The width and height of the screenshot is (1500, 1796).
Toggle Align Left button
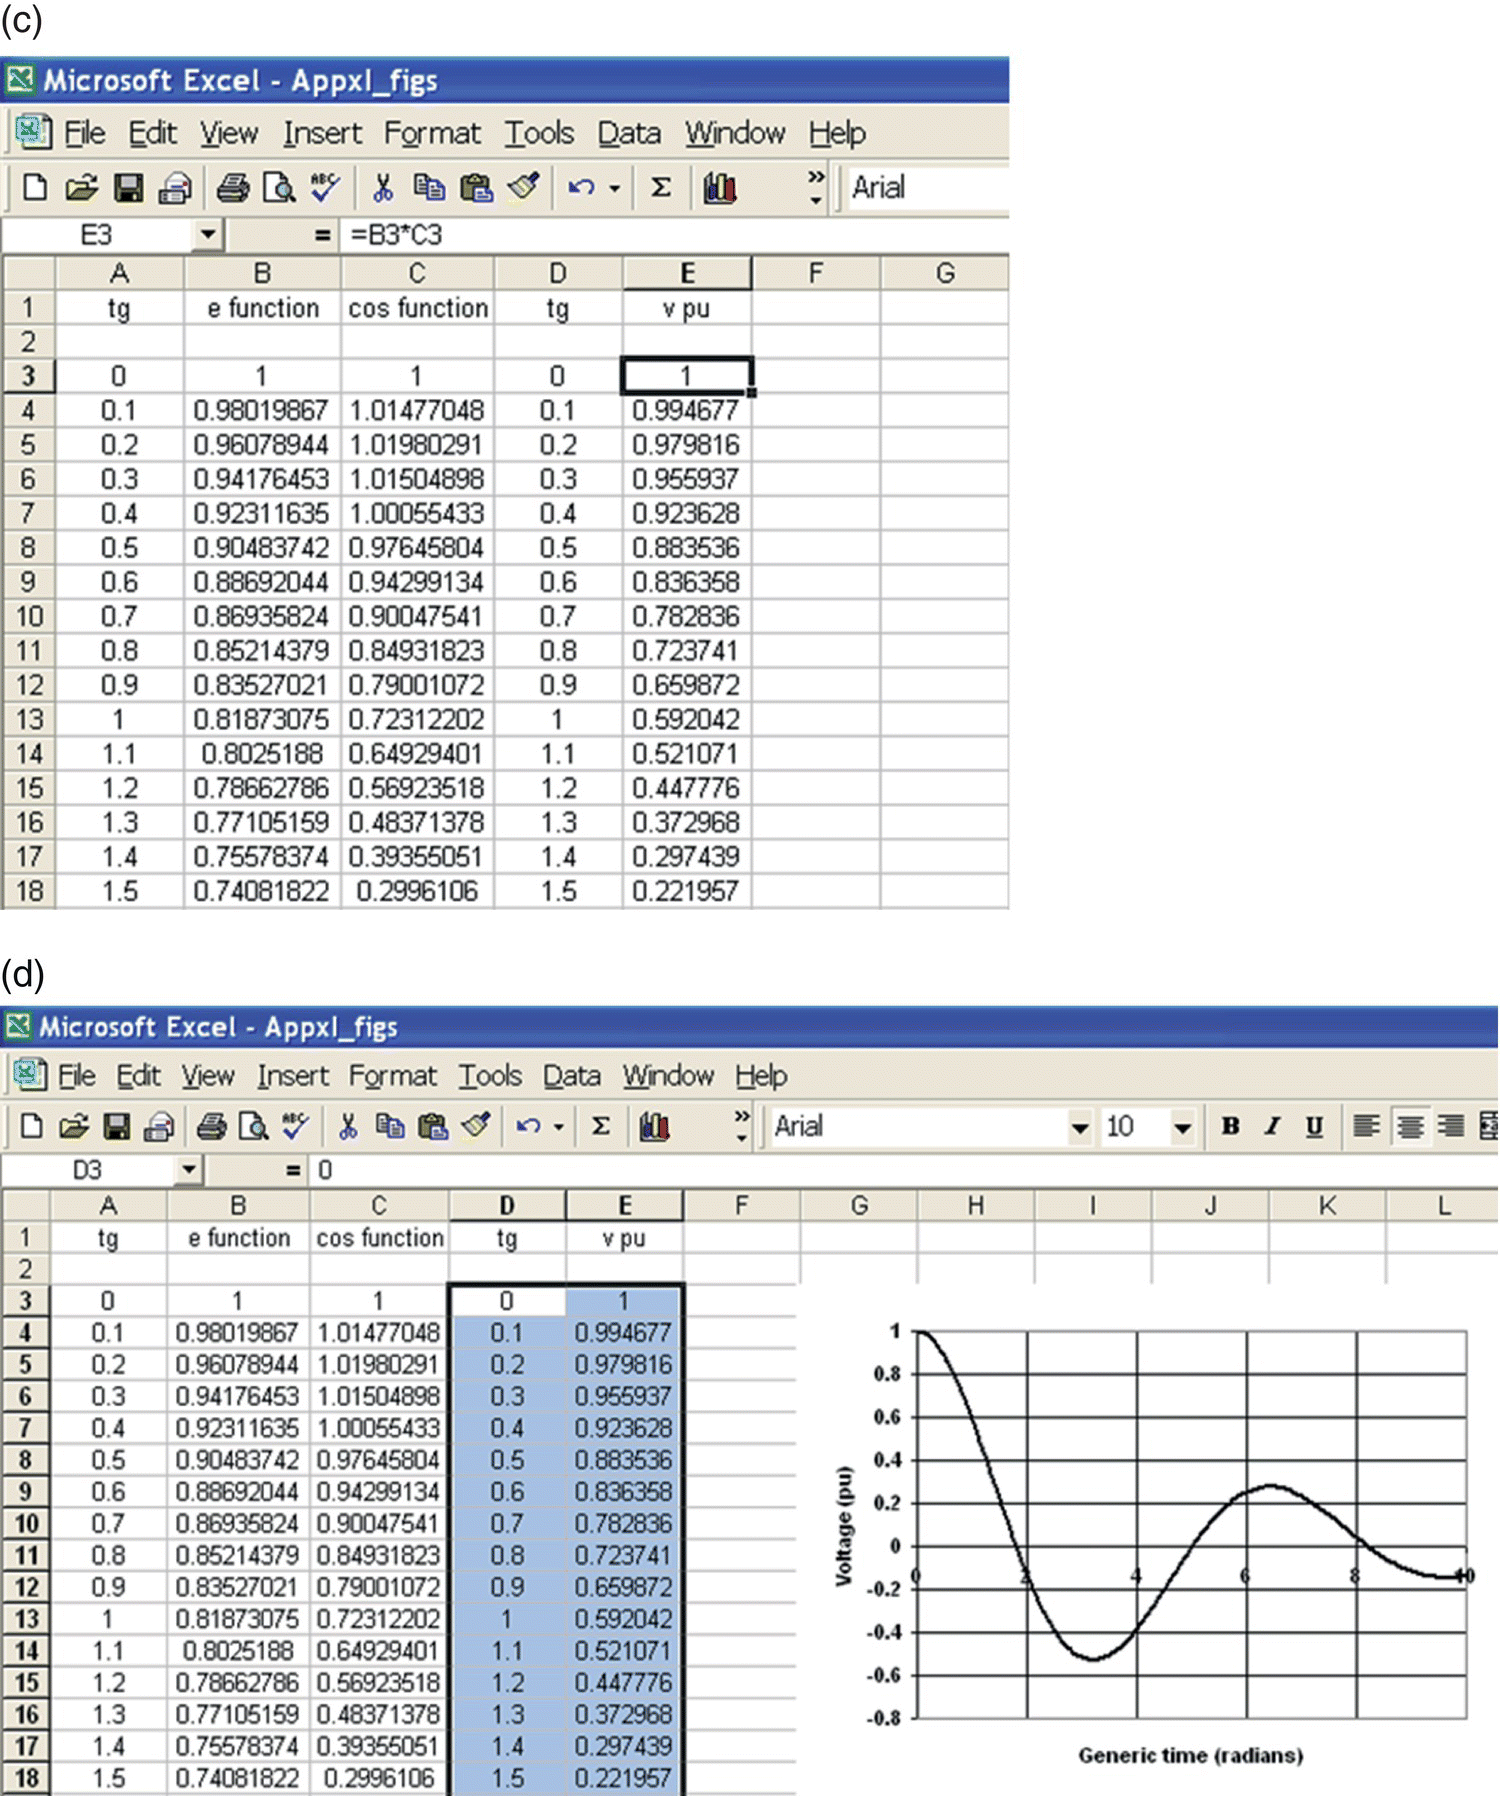pos(1366,1126)
